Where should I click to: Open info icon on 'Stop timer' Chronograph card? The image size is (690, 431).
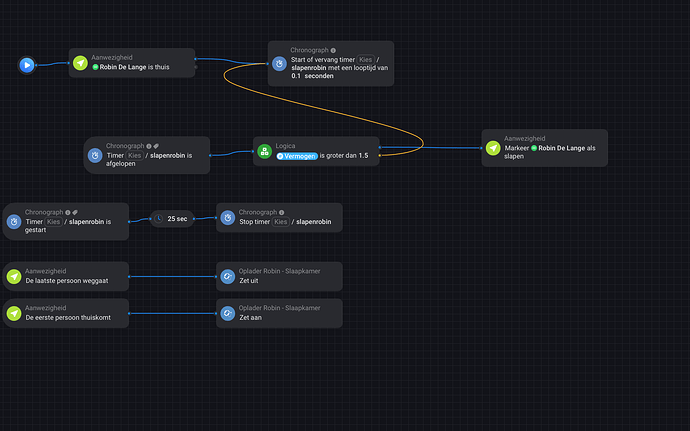(281, 212)
